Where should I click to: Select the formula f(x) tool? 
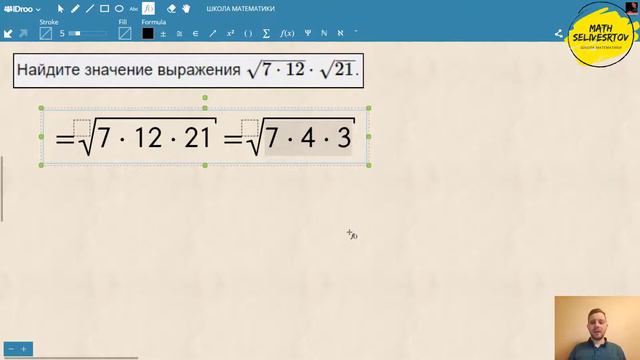coord(148,9)
